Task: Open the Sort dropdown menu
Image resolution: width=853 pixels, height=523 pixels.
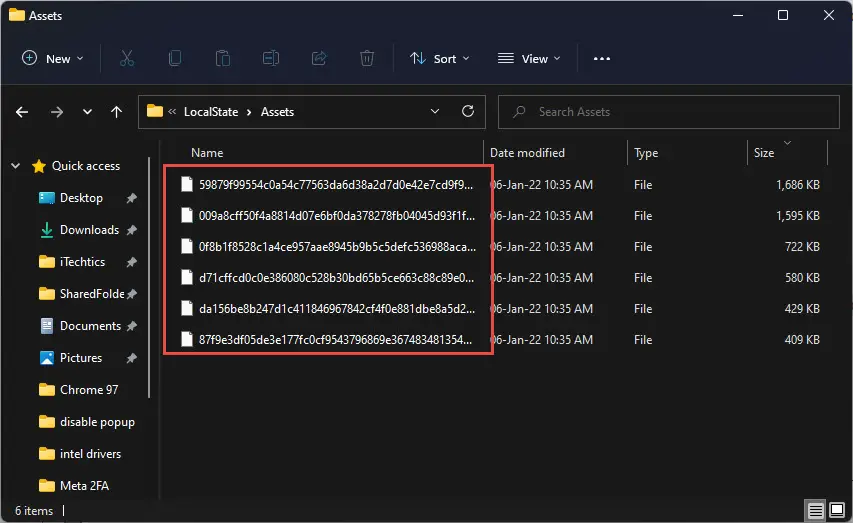Action: [439, 58]
